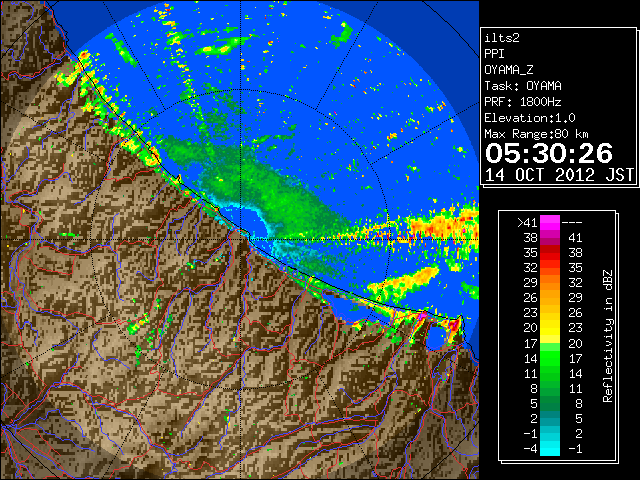Click the "14 OCT 2012 JST" date

pyautogui.click(x=559, y=175)
